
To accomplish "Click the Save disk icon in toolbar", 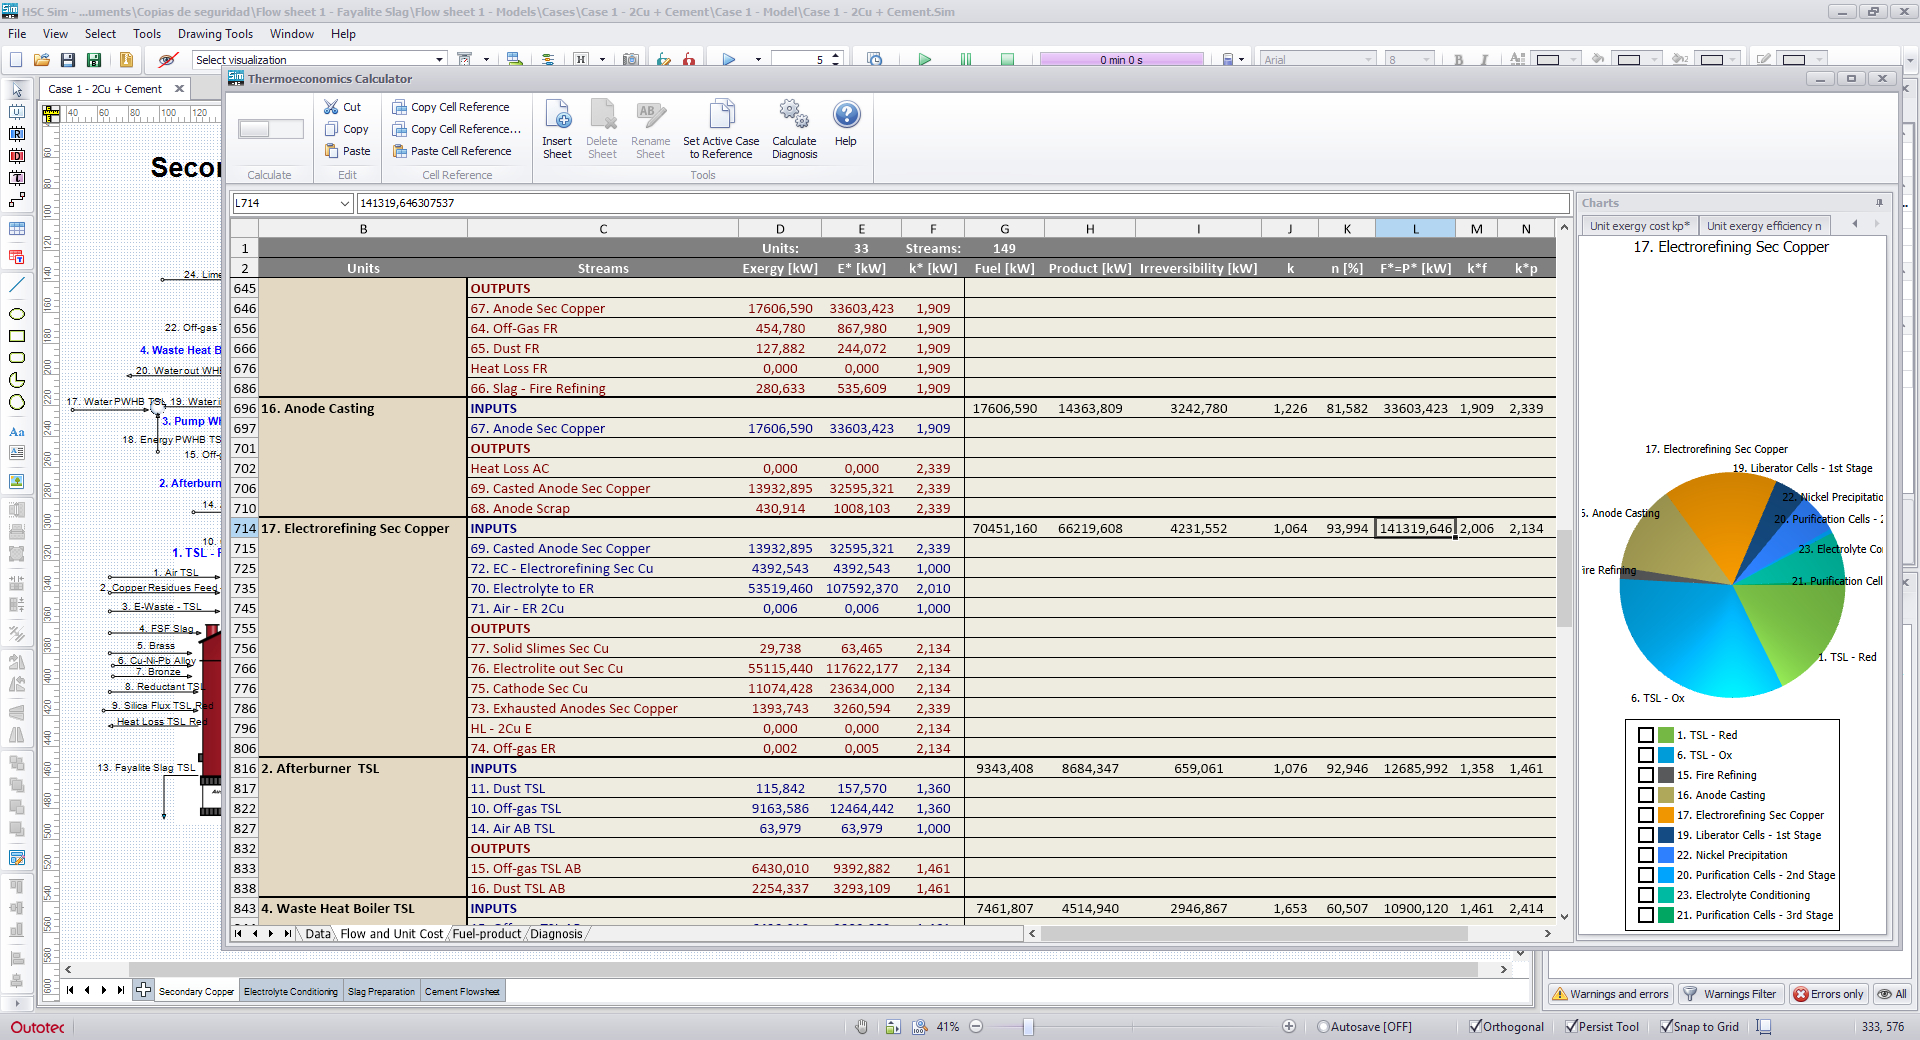I will [68, 60].
